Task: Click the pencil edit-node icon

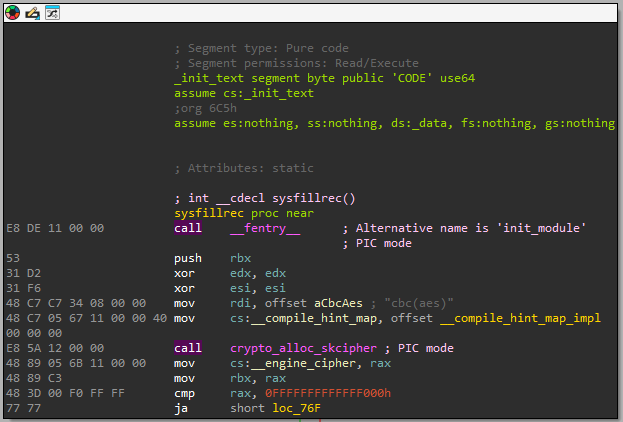Action: 32,13
